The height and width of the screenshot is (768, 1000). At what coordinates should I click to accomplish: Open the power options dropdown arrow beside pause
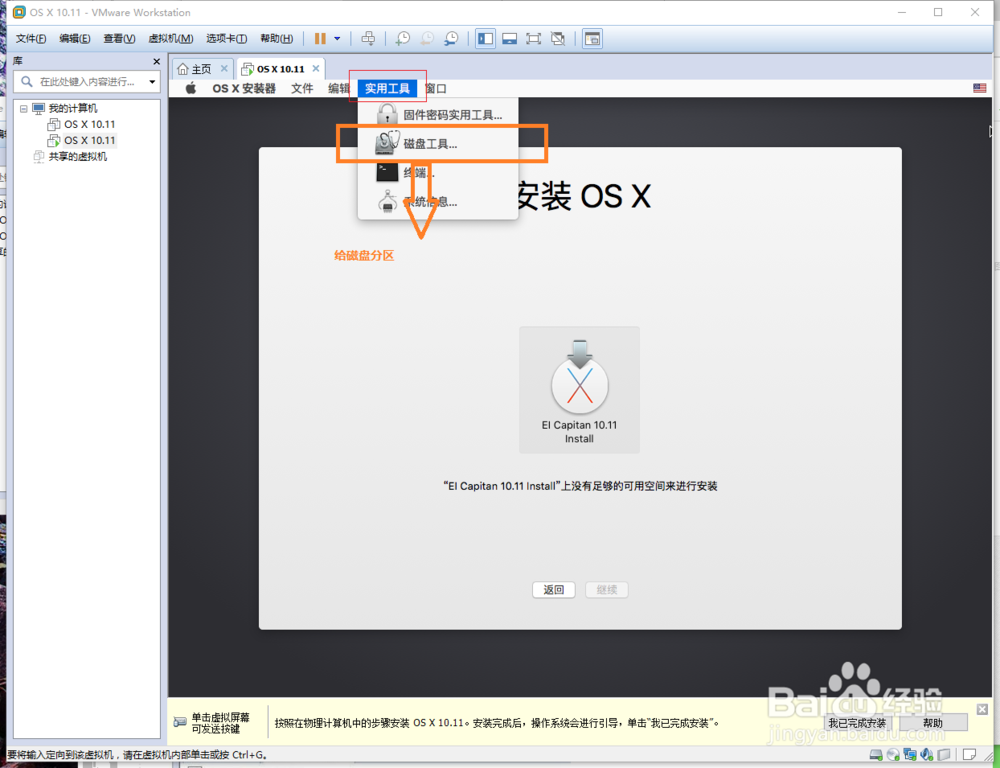(x=337, y=39)
